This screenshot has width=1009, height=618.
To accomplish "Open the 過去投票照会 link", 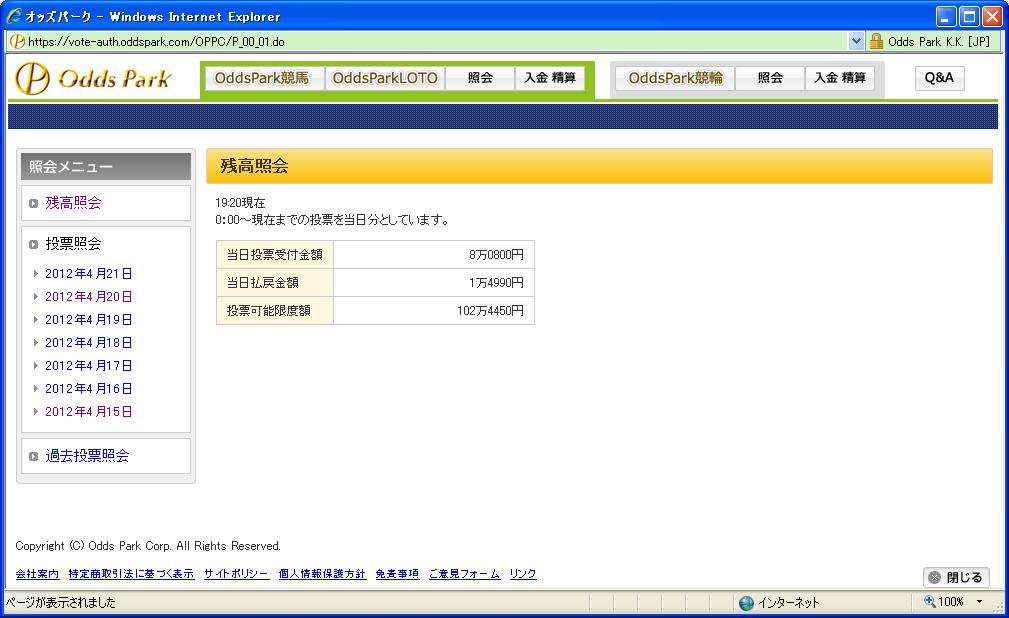I will pyautogui.click(x=88, y=456).
